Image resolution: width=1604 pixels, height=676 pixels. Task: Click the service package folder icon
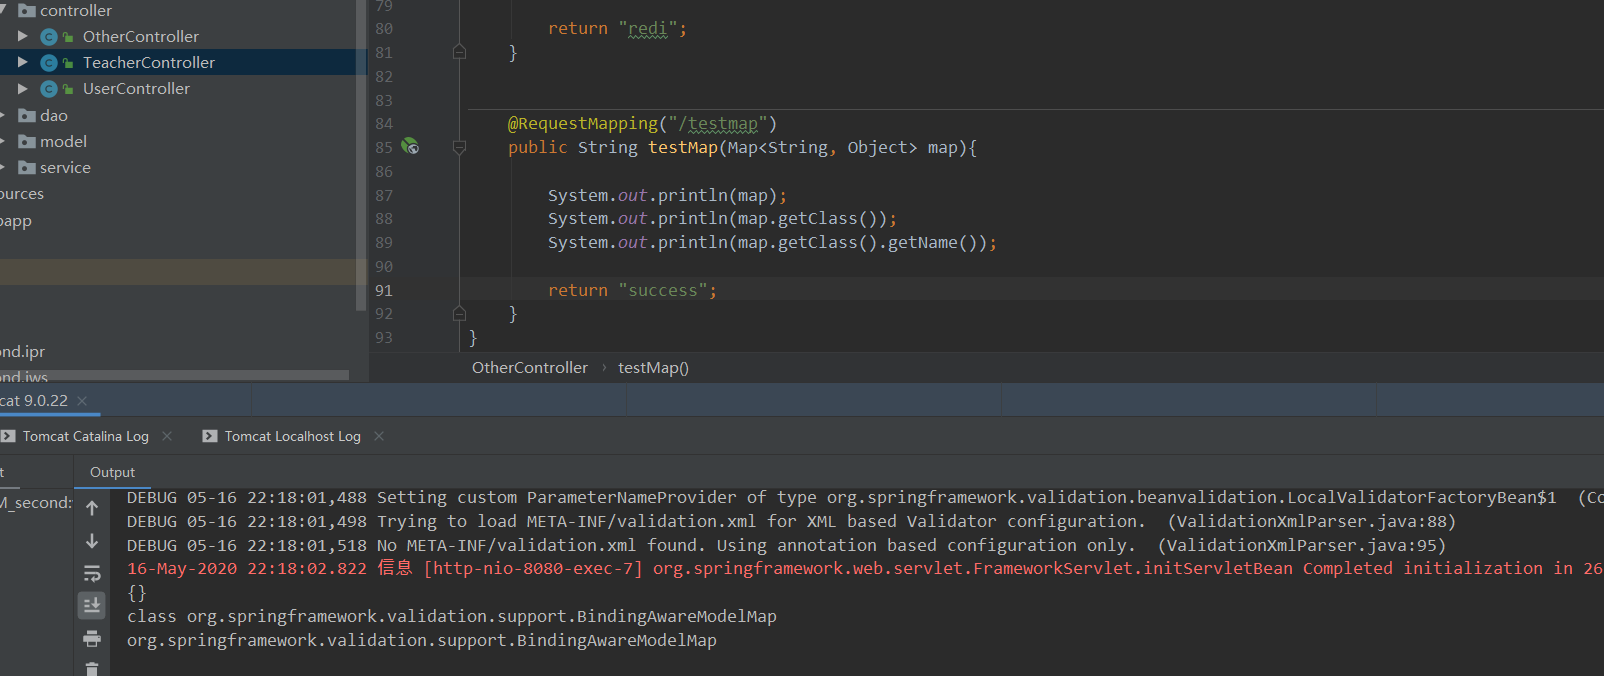pyautogui.click(x=27, y=168)
